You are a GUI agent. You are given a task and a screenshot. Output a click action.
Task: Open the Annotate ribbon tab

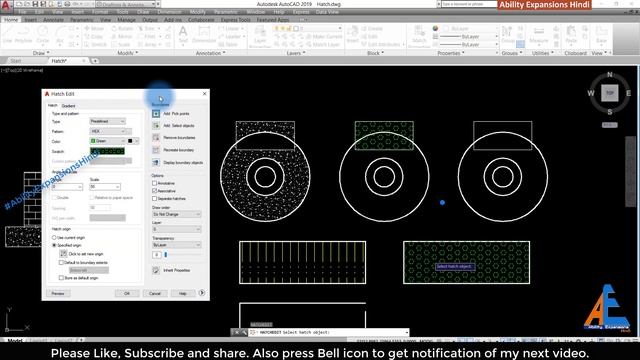pos(53,20)
